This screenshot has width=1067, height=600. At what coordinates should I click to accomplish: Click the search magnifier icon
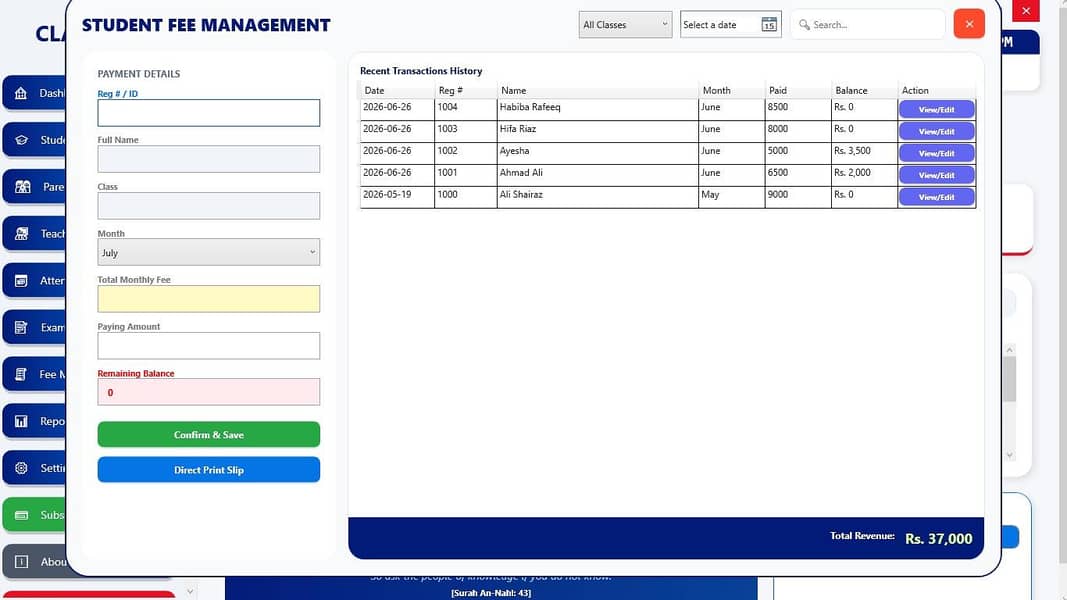click(x=804, y=24)
